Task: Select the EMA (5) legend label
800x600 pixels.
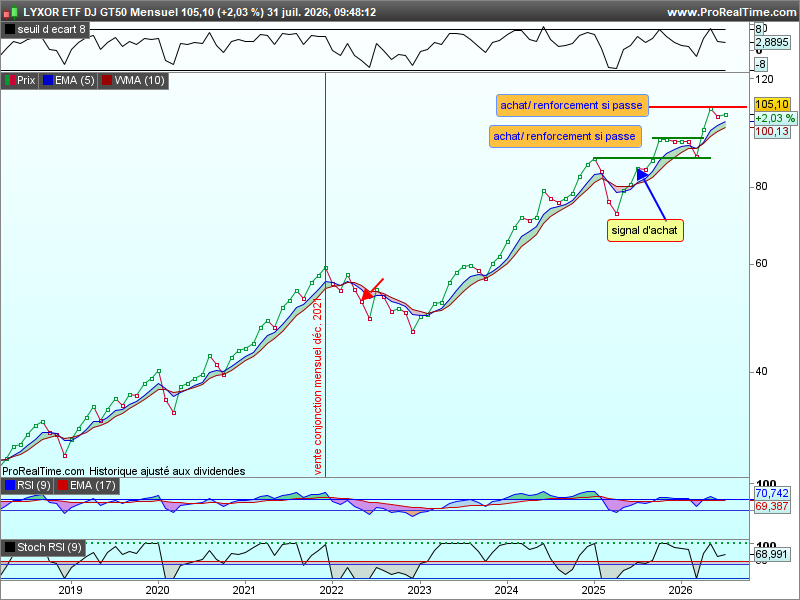Action: tap(74, 81)
